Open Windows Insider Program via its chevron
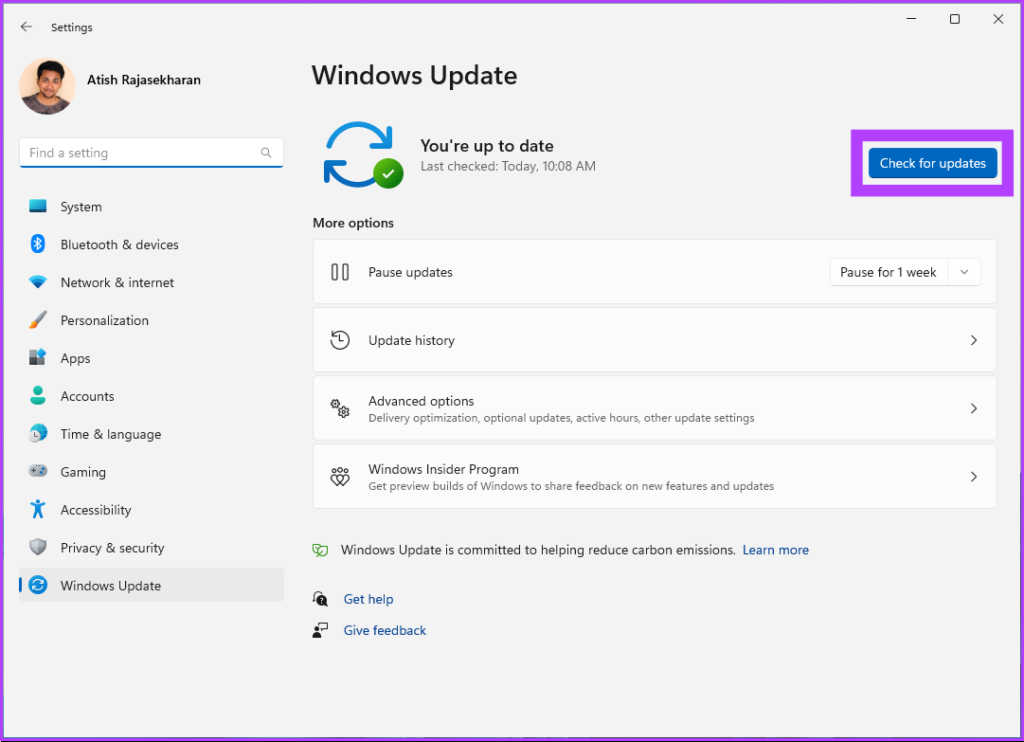Viewport: 1024px width, 742px height. (973, 476)
